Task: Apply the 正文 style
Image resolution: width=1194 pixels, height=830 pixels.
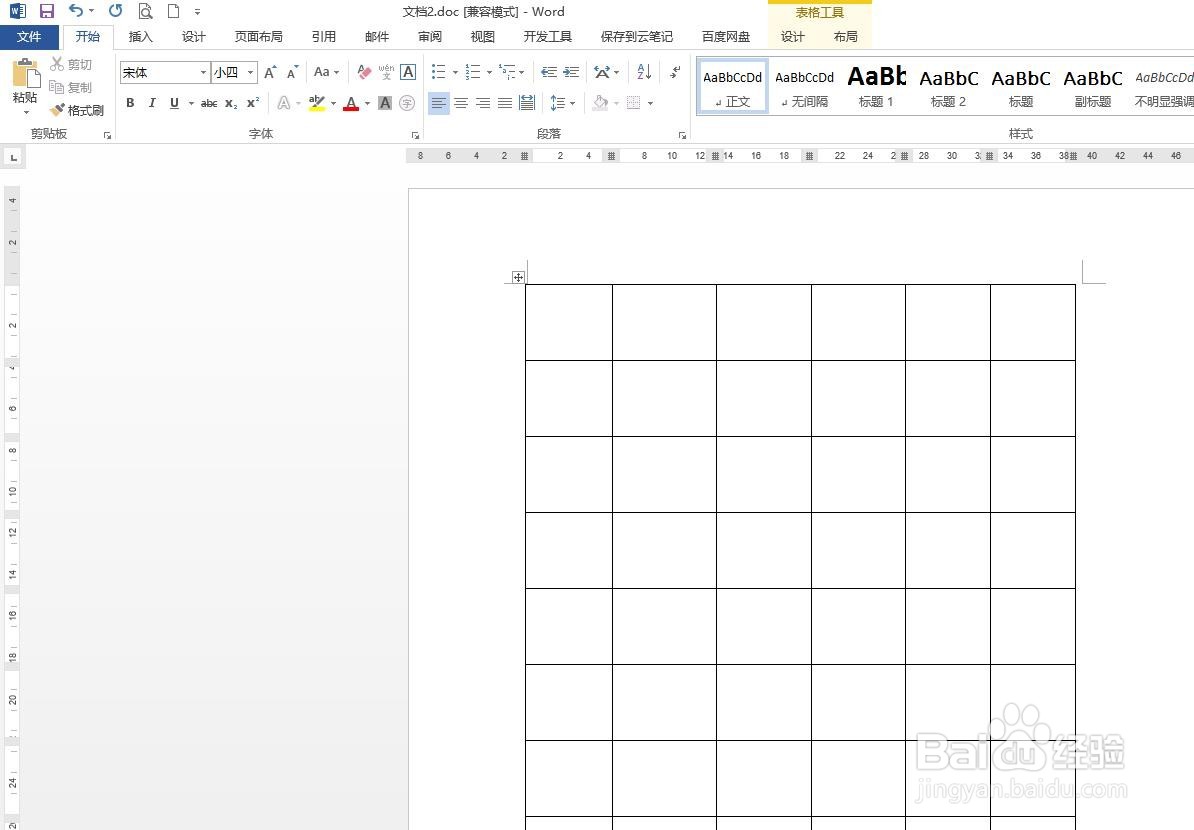Action: (733, 86)
